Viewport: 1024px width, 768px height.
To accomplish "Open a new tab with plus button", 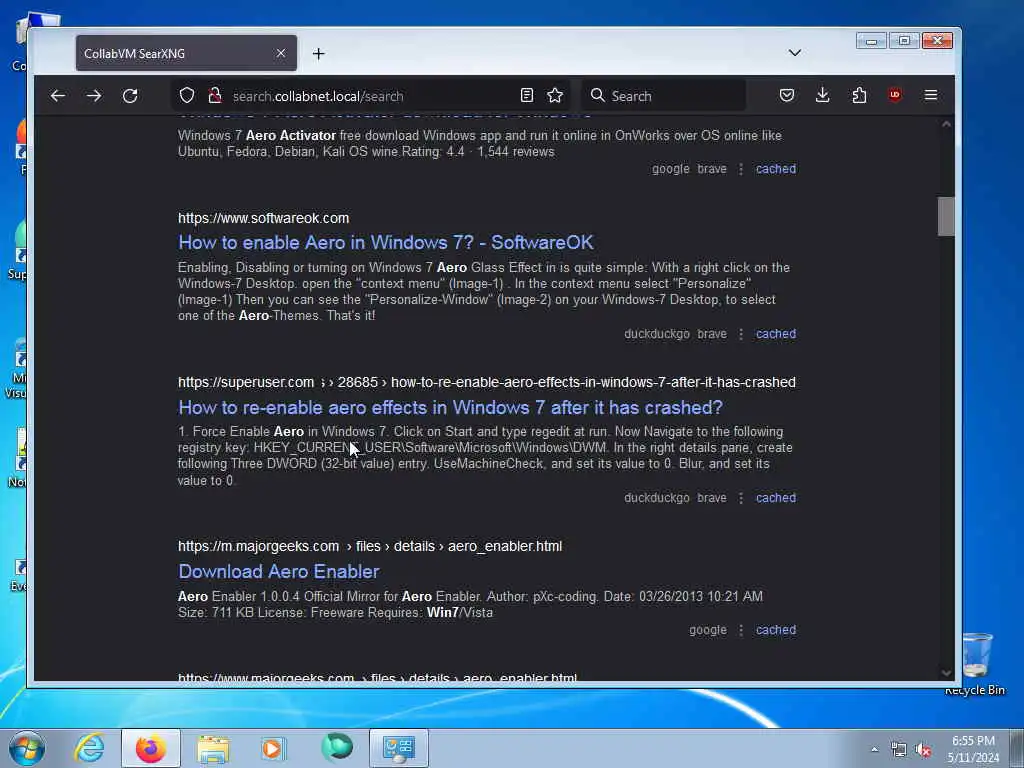I will click(x=319, y=54).
